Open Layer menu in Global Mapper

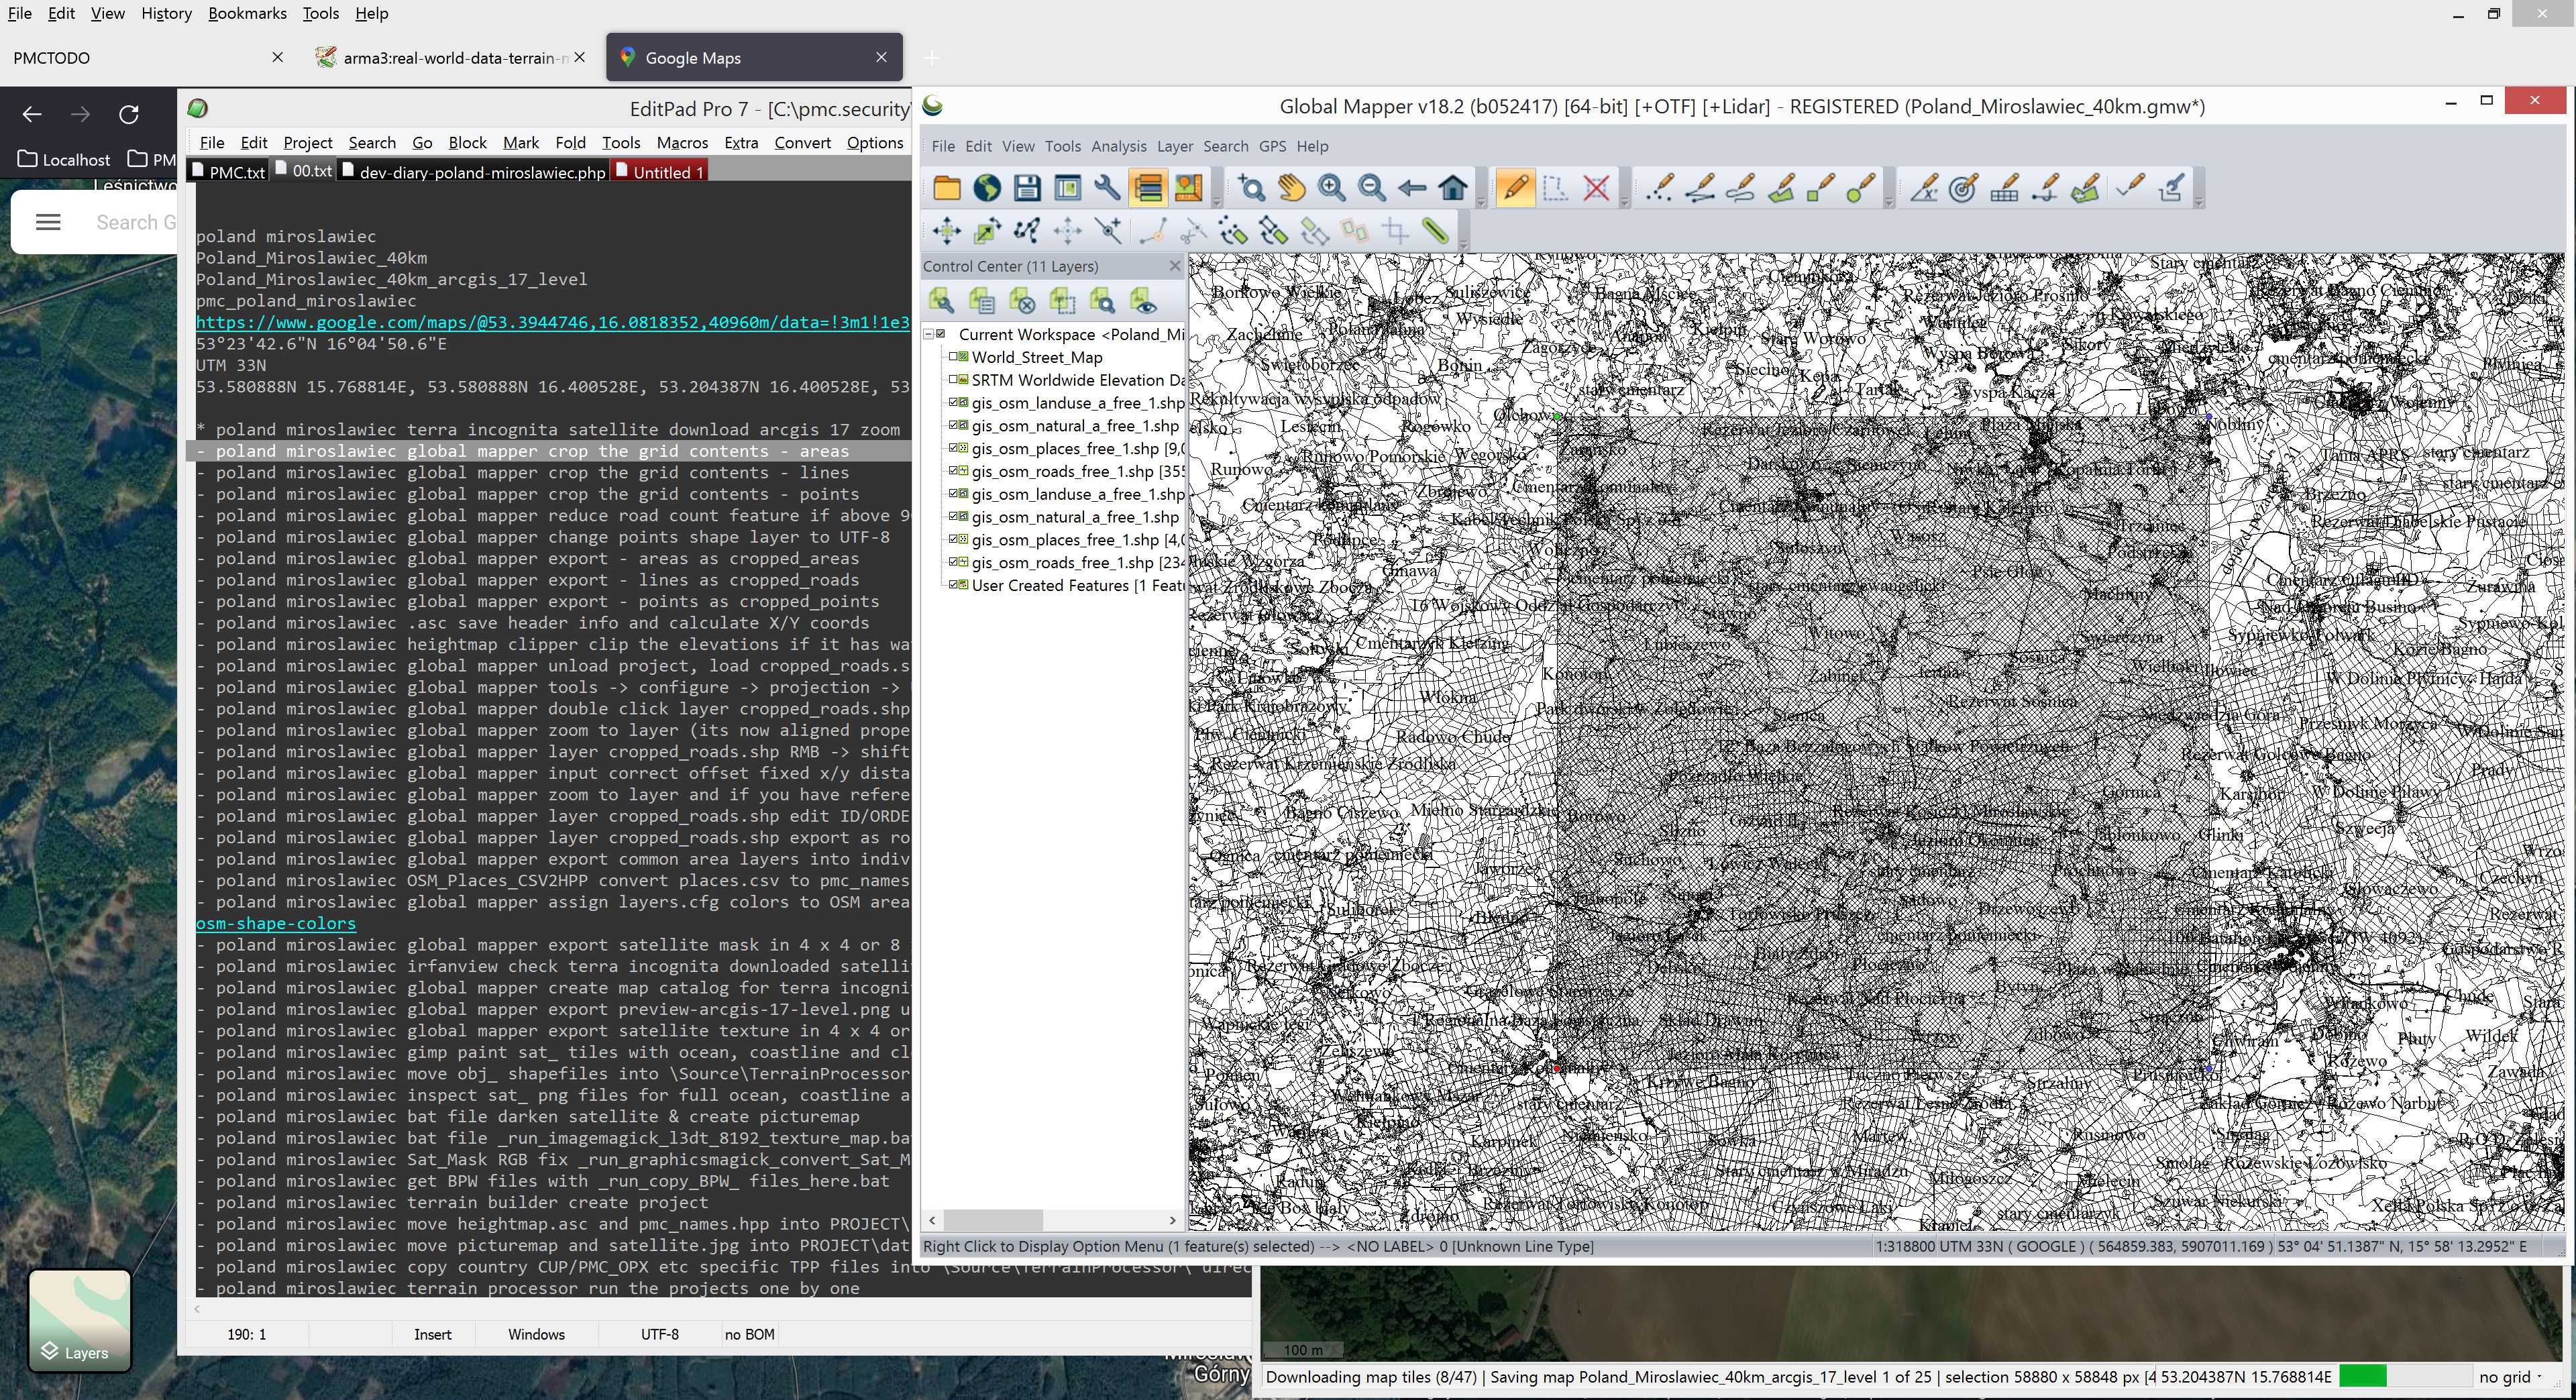click(x=1175, y=146)
